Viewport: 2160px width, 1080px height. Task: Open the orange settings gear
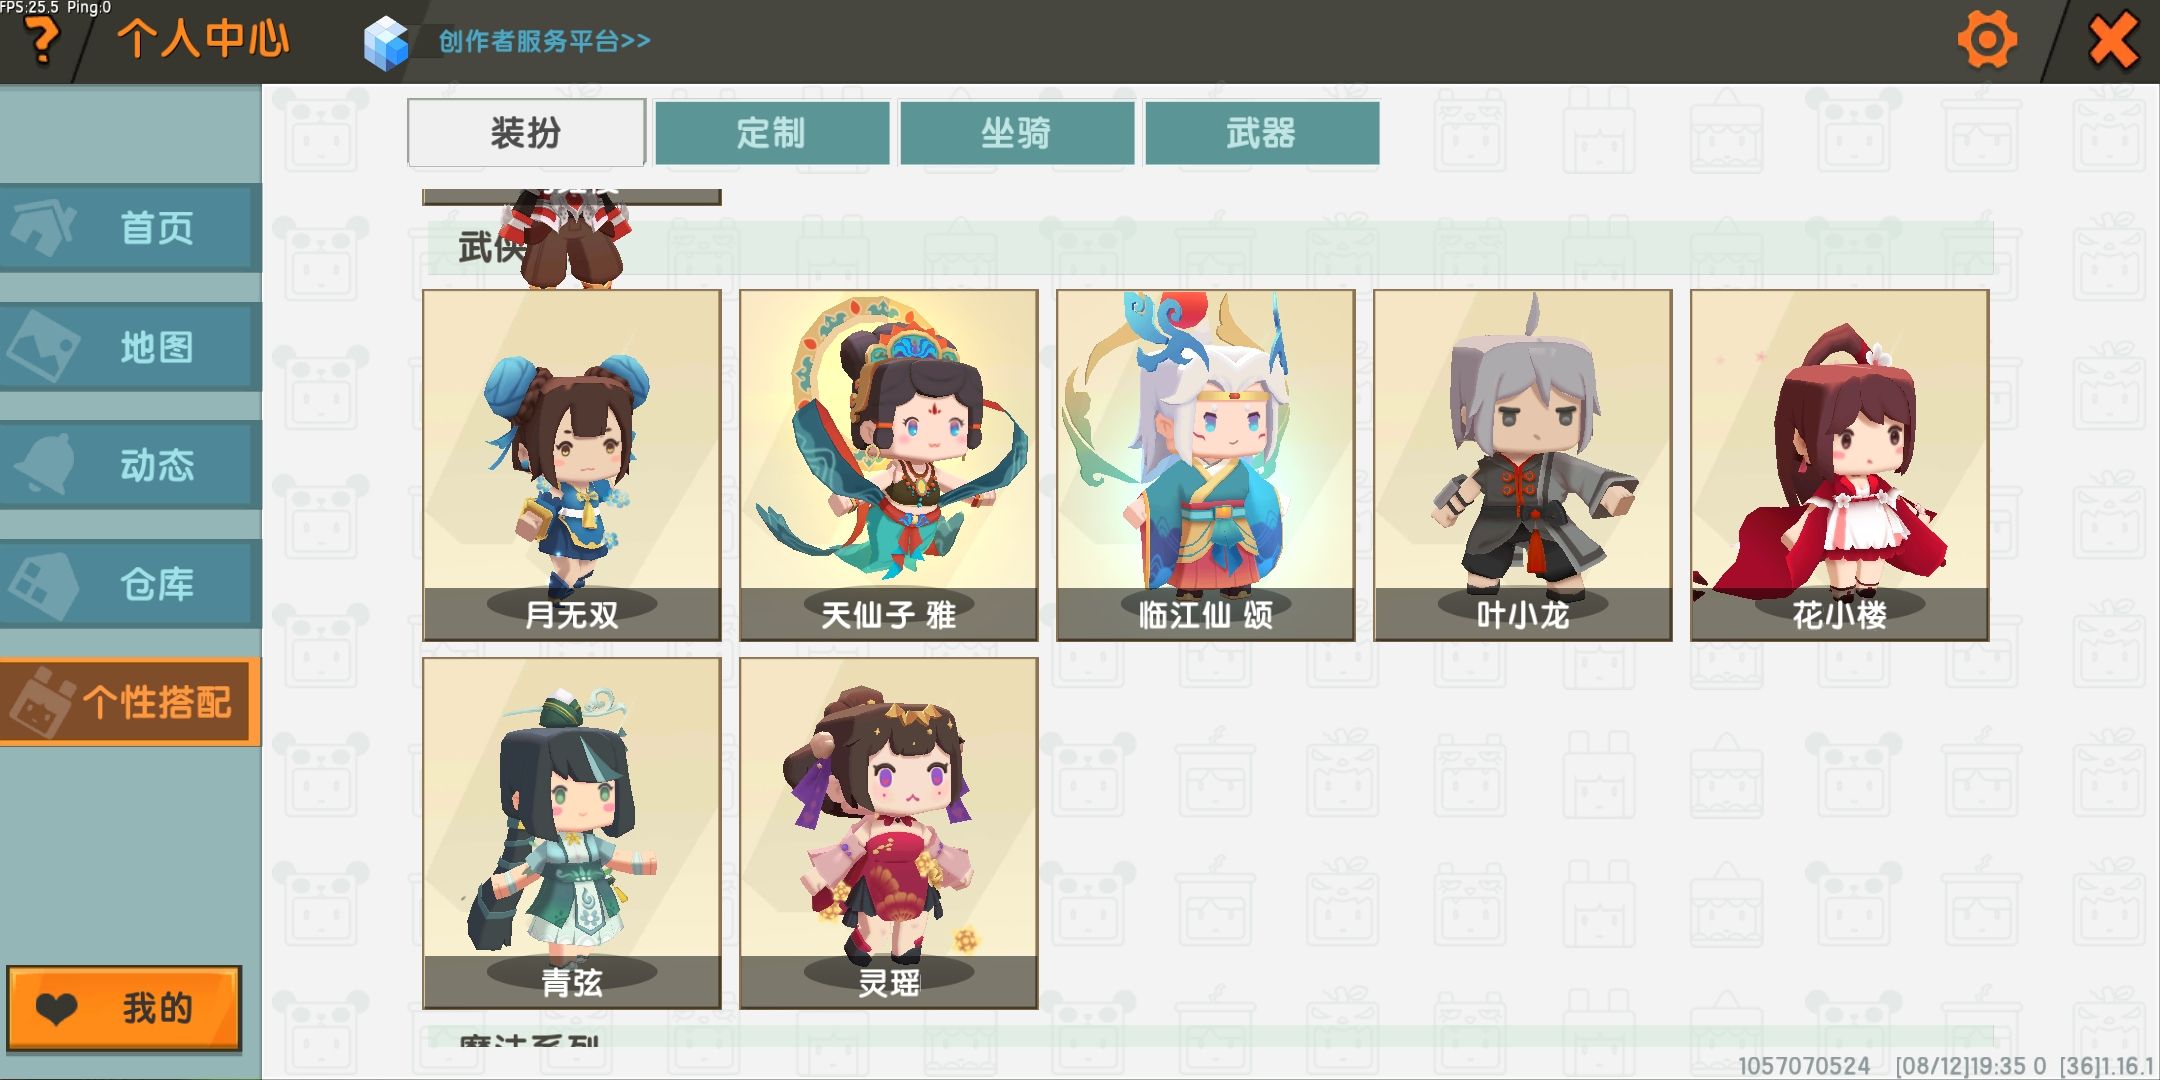(x=1986, y=41)
